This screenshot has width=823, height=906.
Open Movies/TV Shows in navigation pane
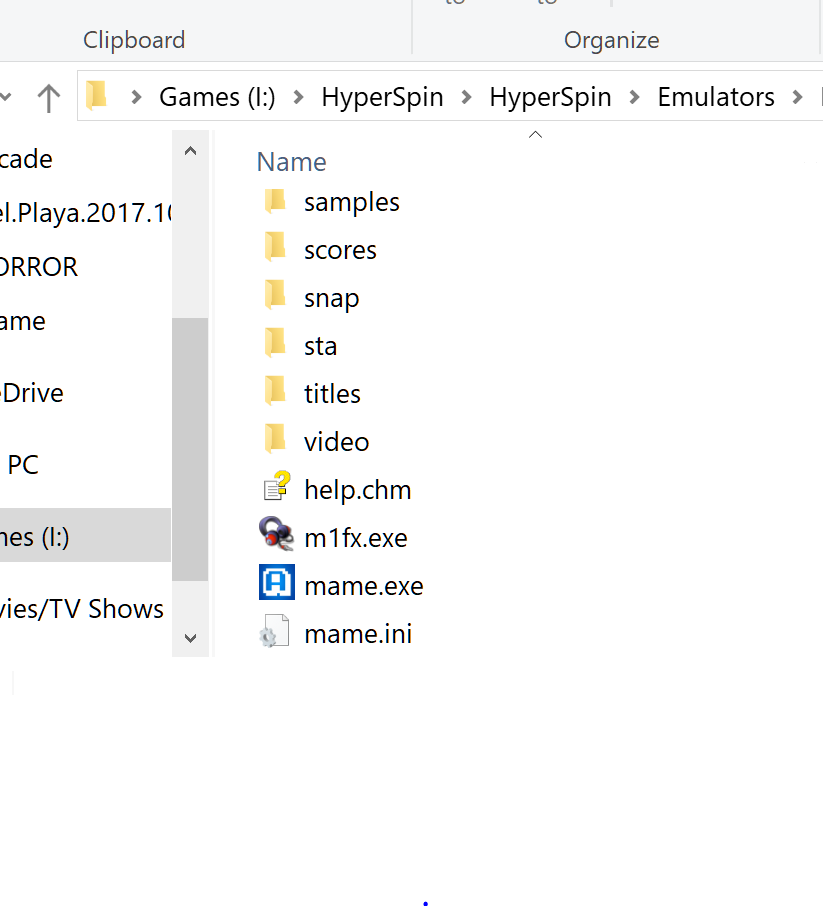[82, 608]
